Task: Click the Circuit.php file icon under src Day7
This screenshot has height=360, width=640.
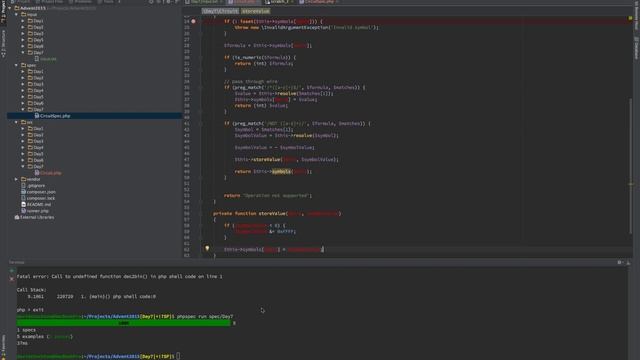Action: [x=37, y=173]
